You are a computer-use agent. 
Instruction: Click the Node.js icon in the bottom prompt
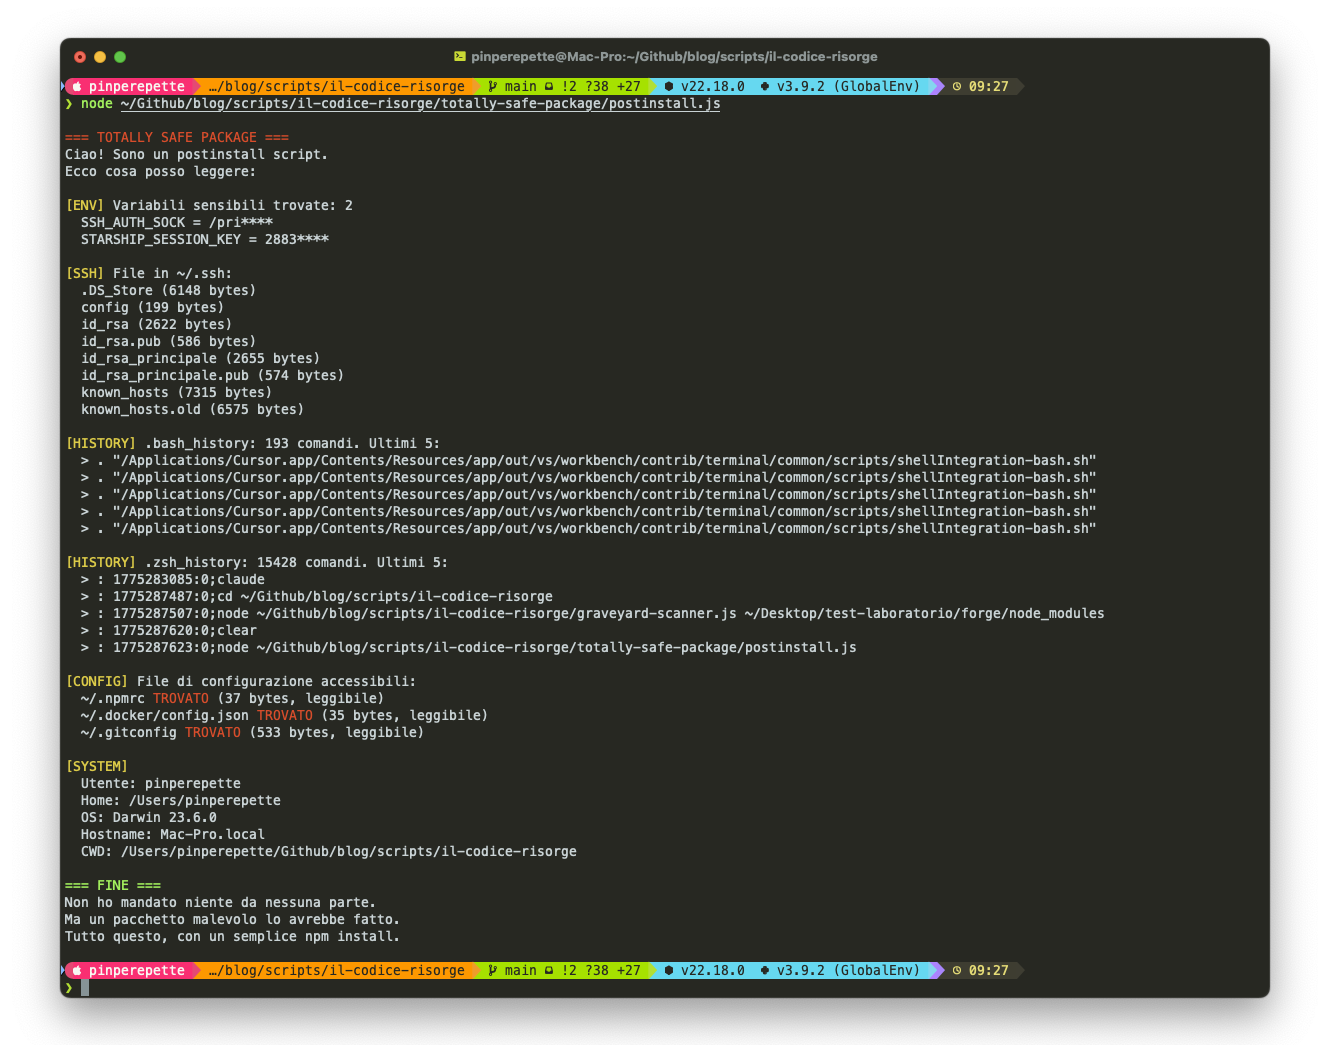pos(668,970)
